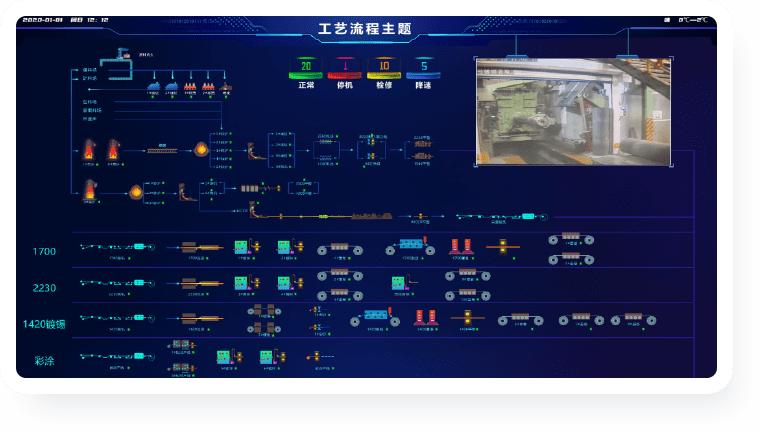Click blue coating line with alert, 1420镀锡 row

pos(375,318)
